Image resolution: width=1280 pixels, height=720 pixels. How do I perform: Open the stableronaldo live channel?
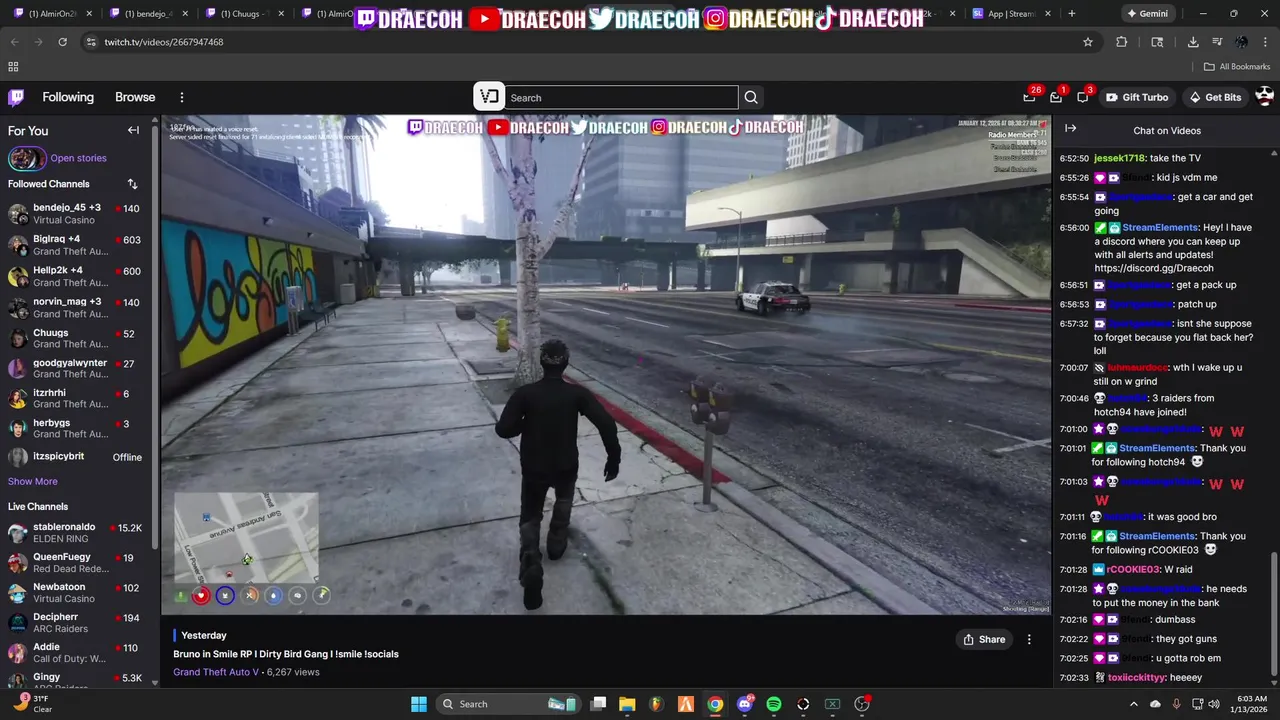coord(77,533)
